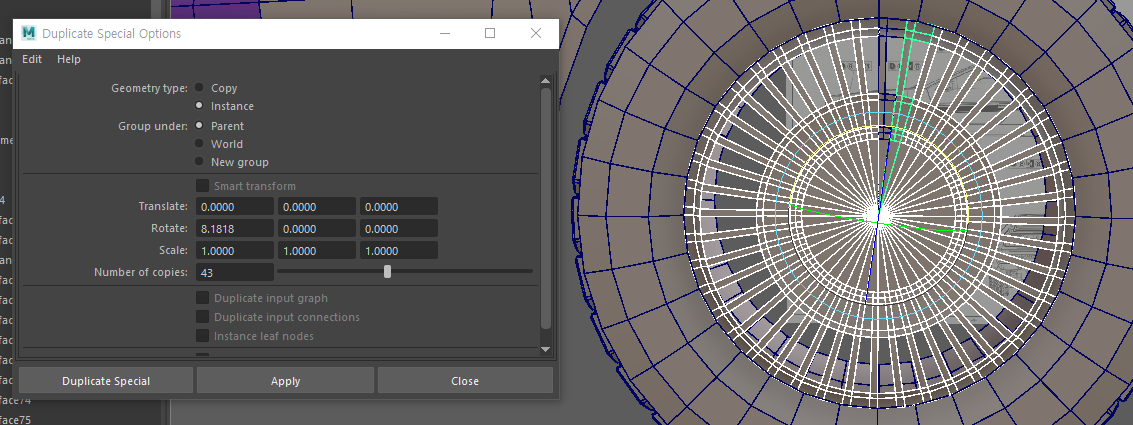Click Rotate Y field

click(x=316, y=228)
